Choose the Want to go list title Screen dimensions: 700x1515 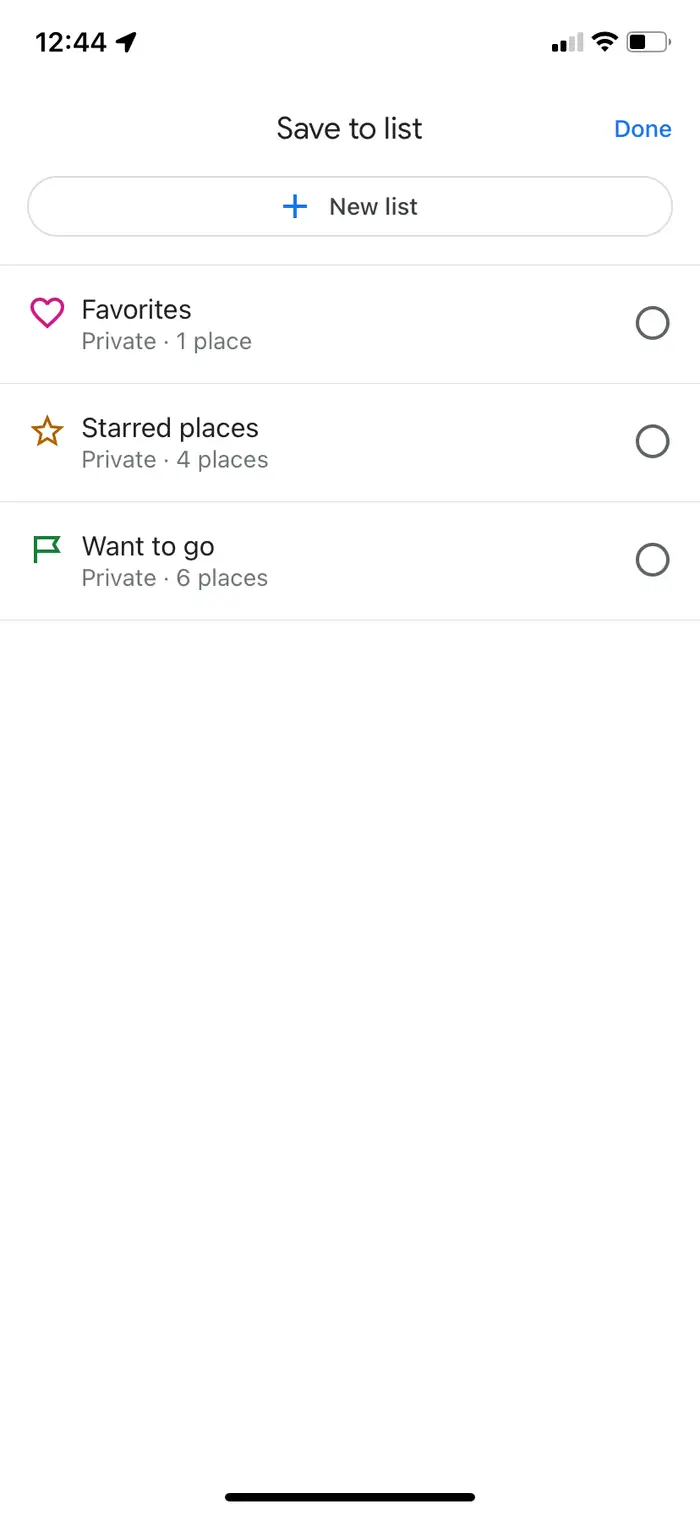pyautogui.click(x=148, y=547)
